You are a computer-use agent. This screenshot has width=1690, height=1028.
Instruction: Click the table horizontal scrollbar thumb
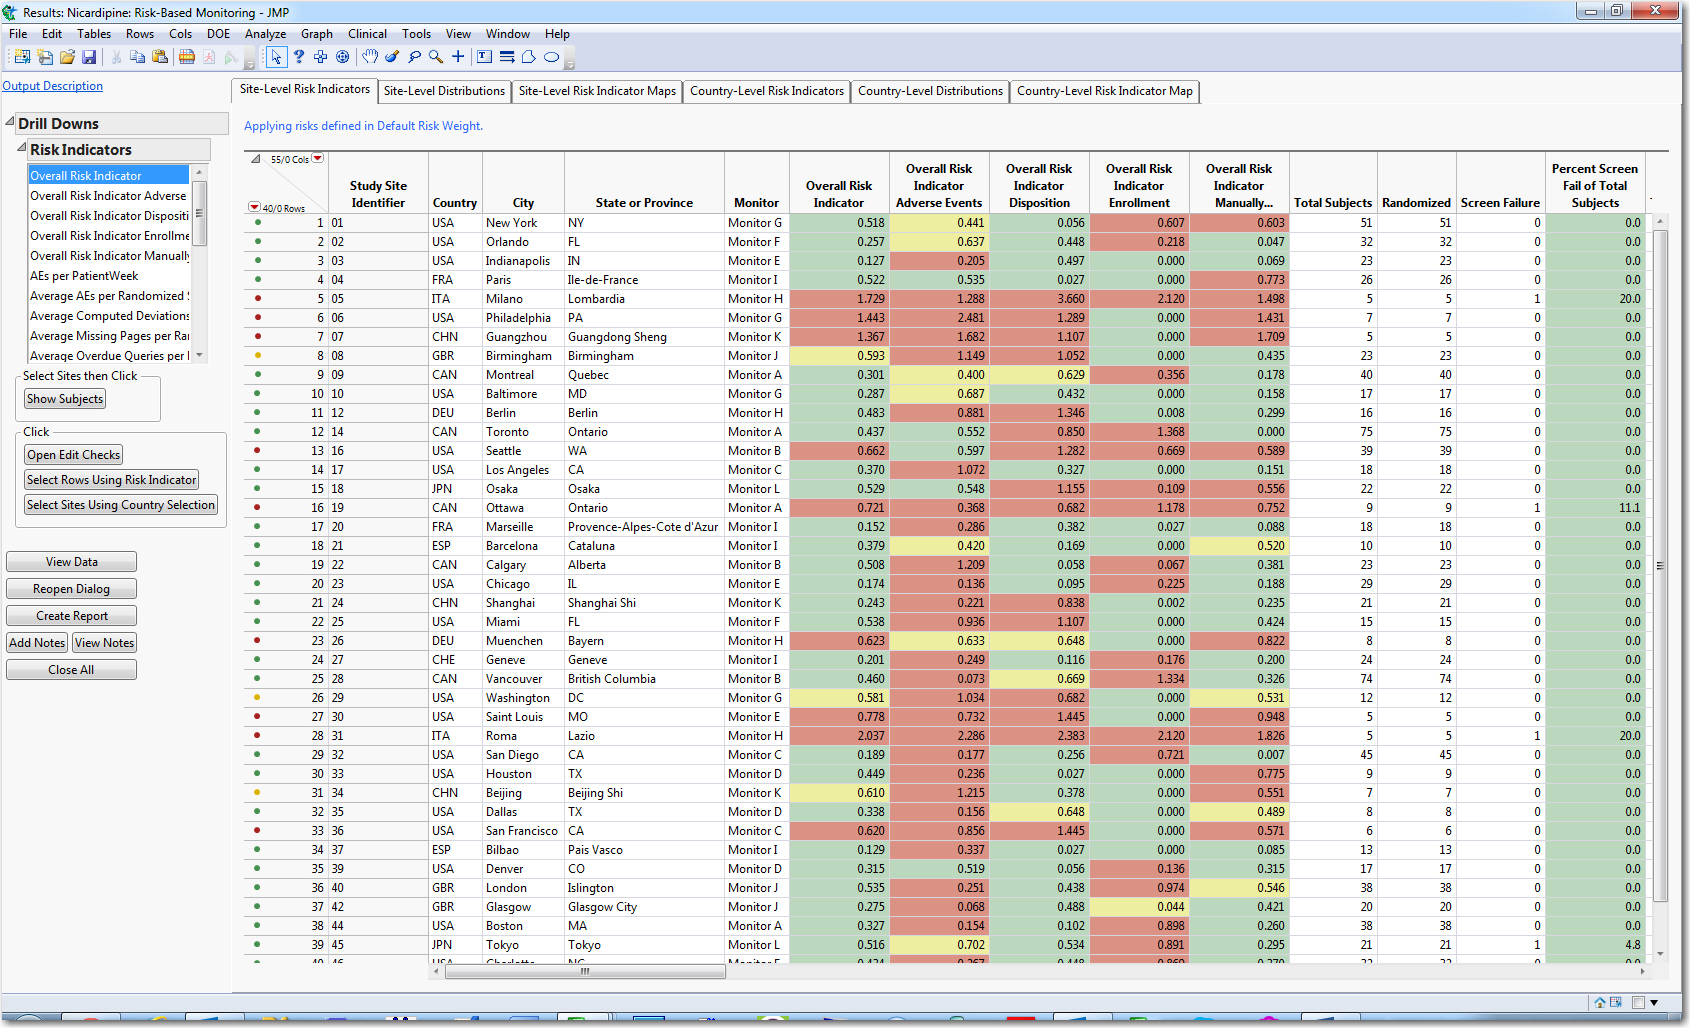585,971
